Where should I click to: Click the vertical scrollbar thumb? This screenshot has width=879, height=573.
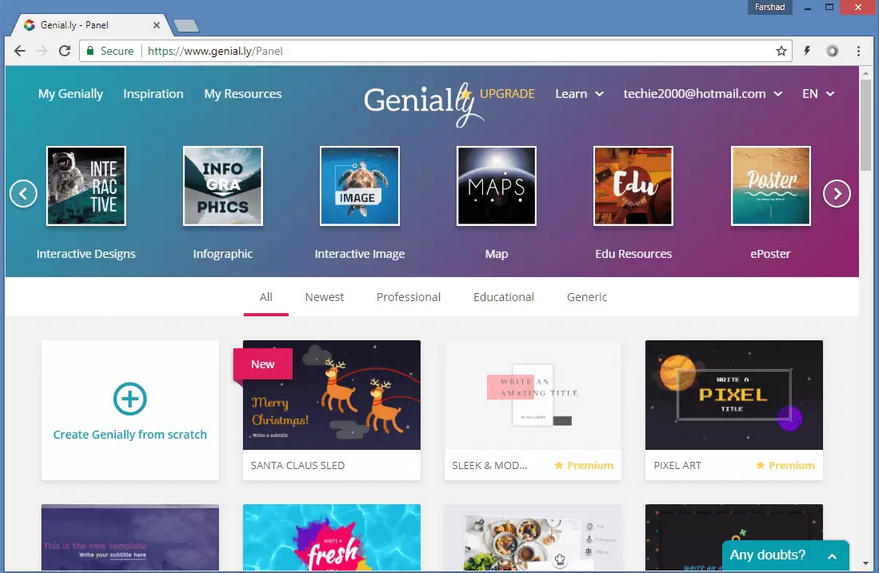[x=866, y=126]
